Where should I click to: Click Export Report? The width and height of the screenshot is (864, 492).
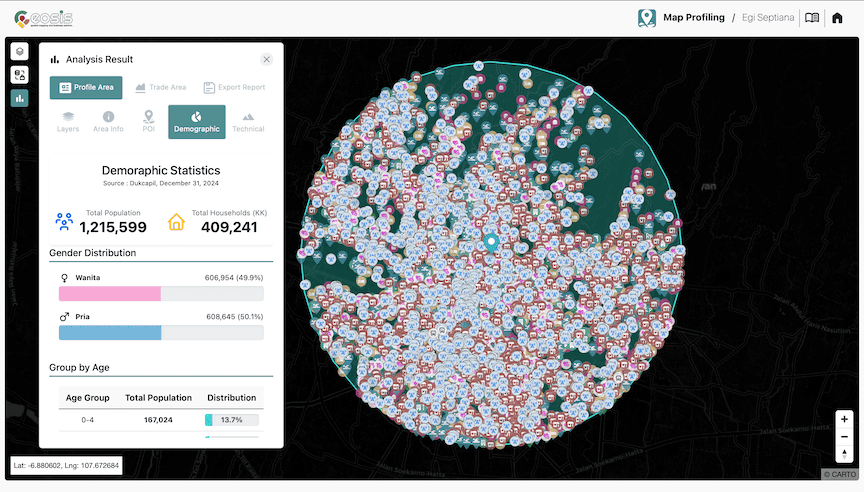click(x=235, y=88)
